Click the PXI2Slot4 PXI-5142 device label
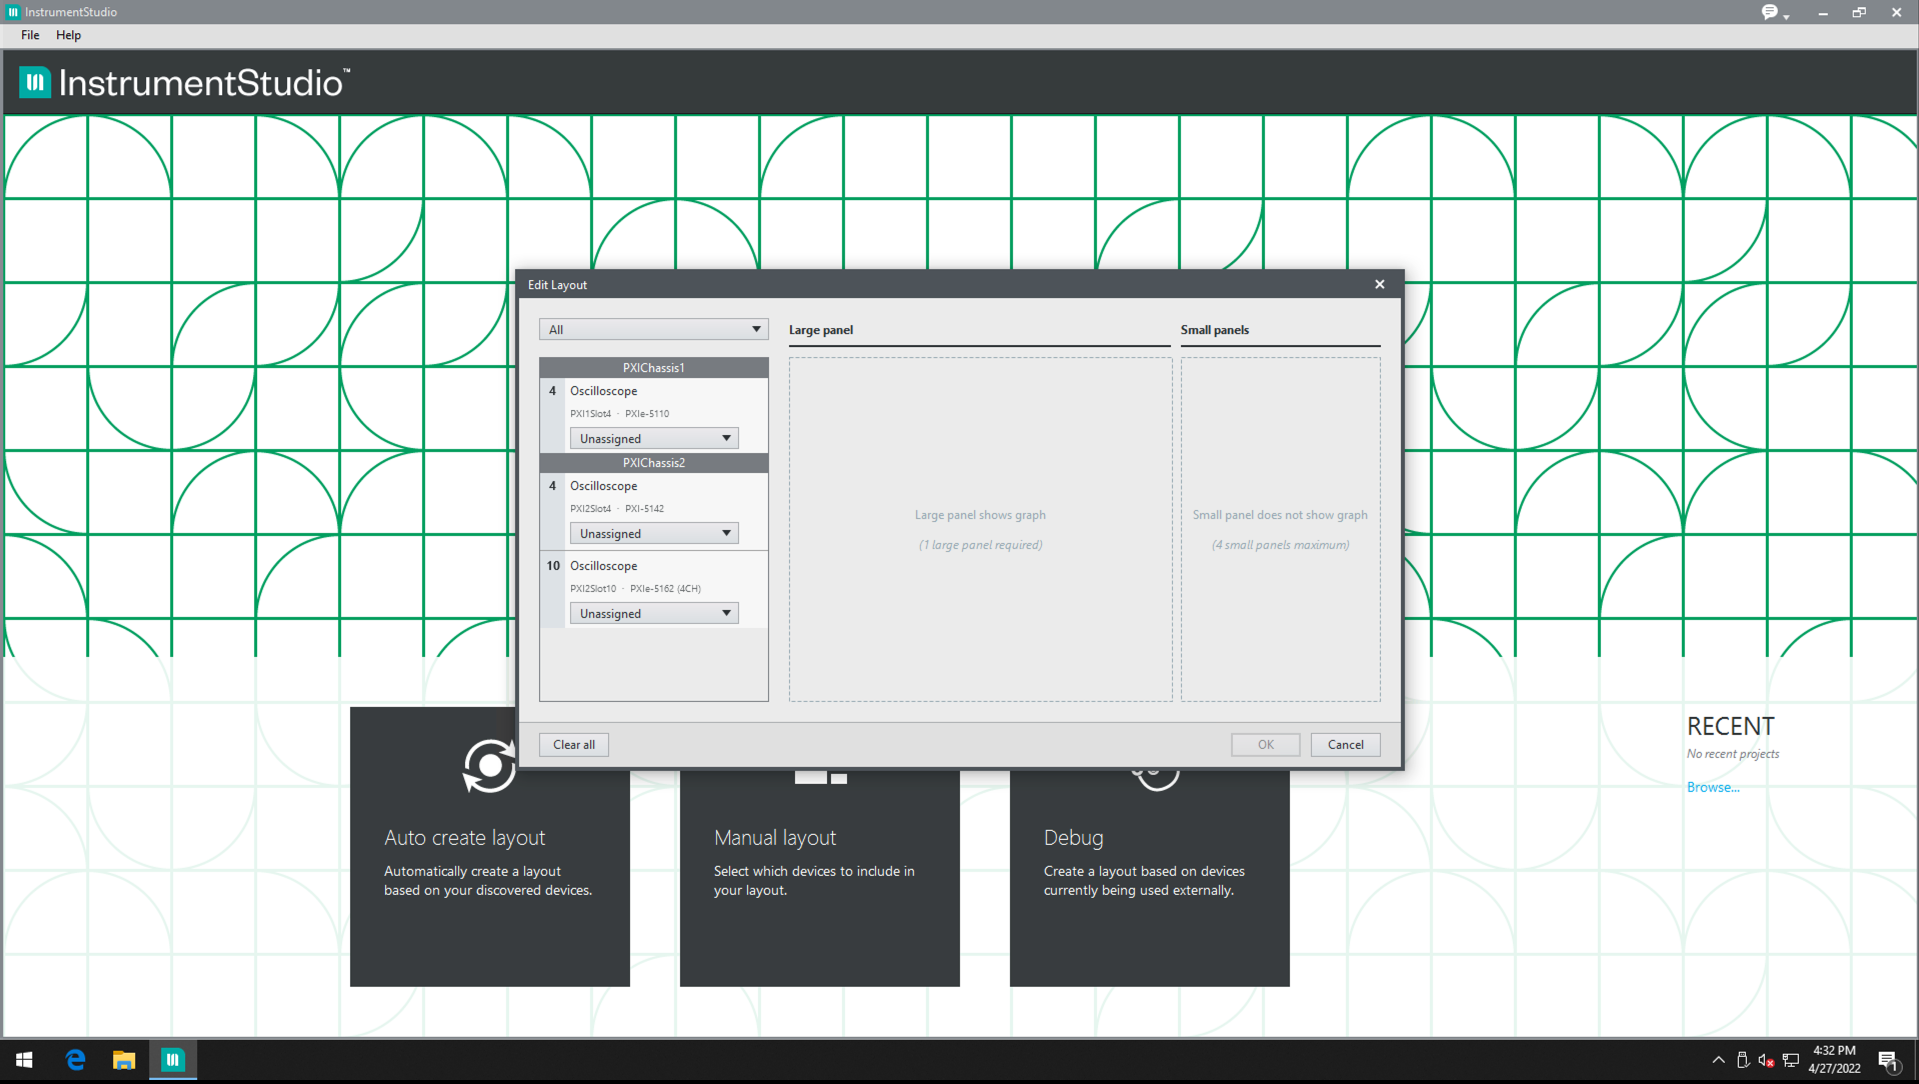The image size is (1919, 1084). (x=617, y=509)
